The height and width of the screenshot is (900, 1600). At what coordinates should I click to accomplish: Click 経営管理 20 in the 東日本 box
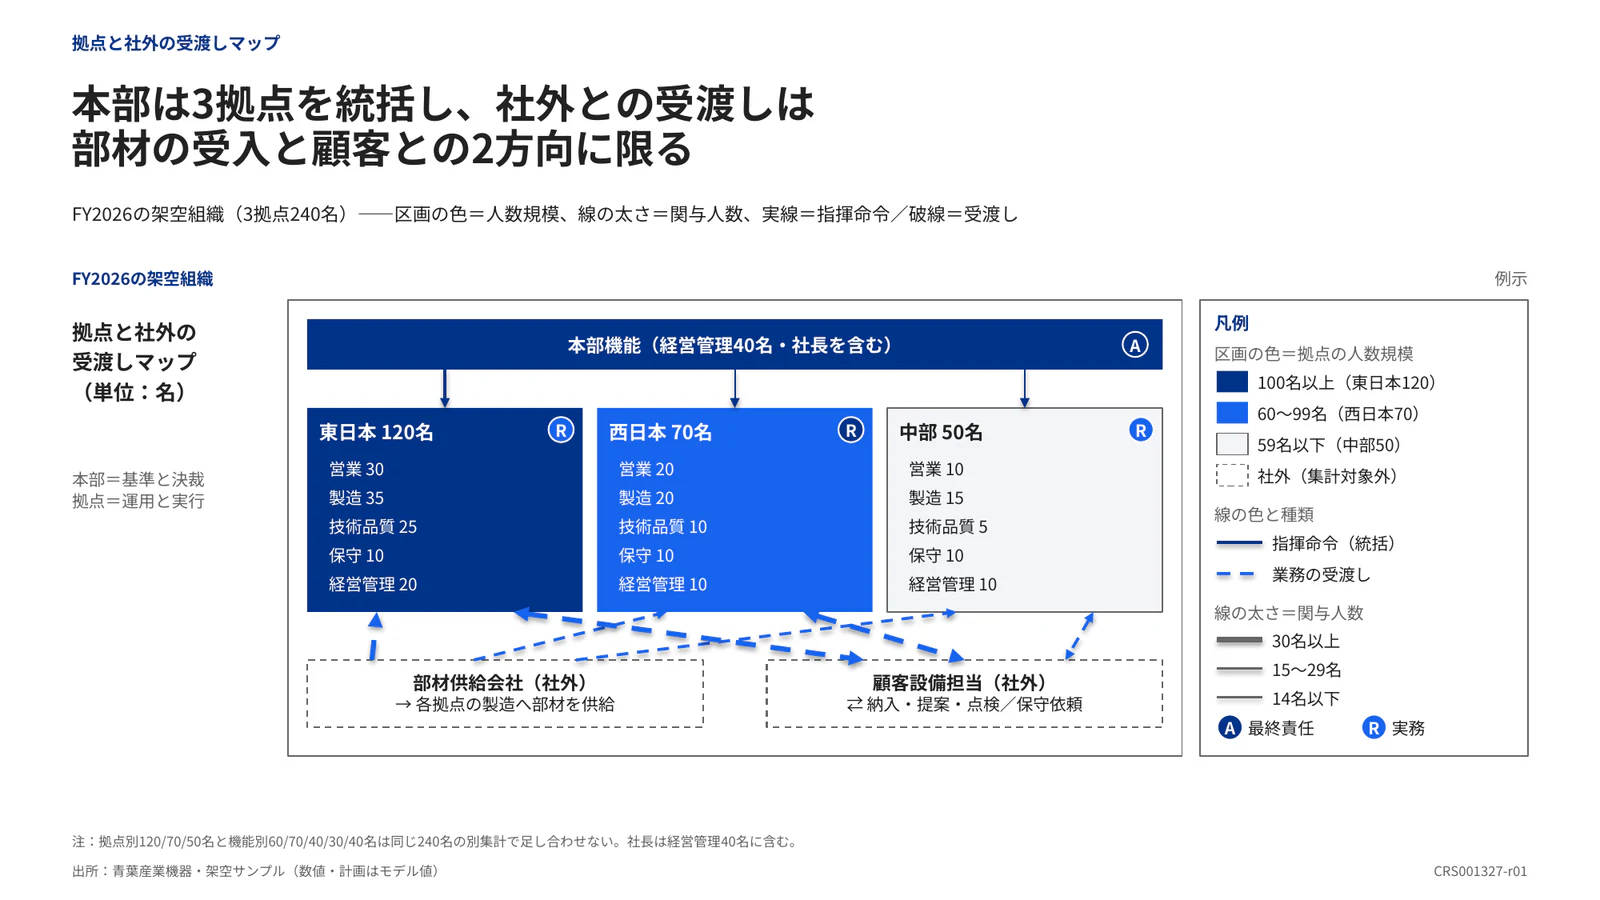click(373, 585)
